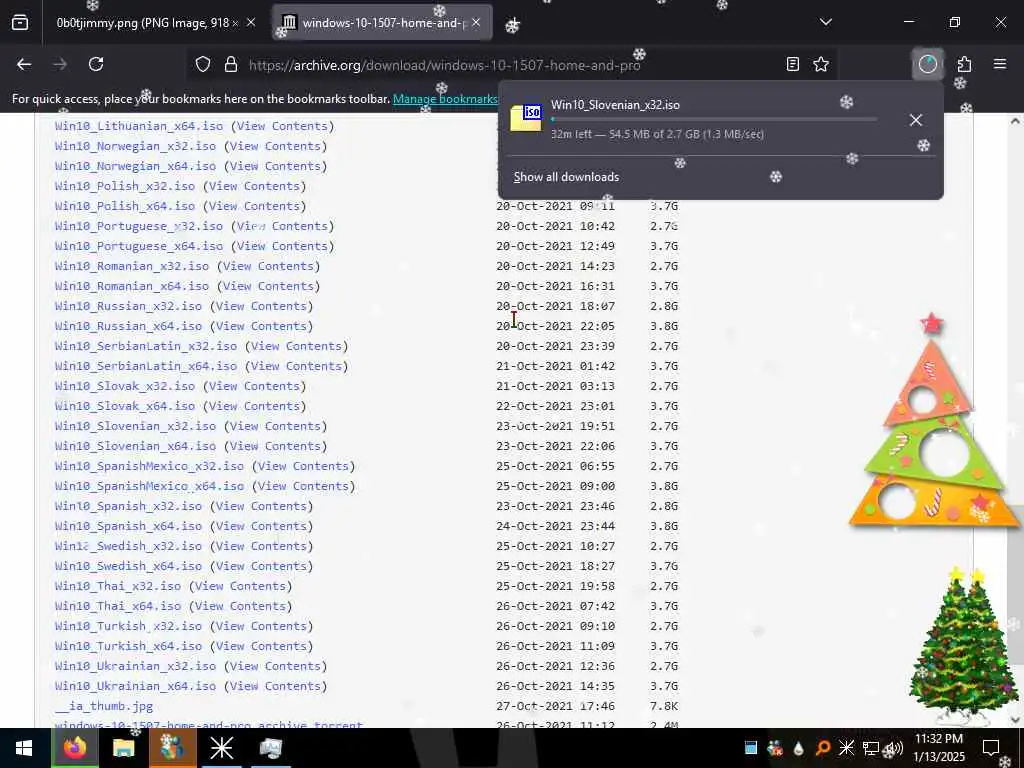The image size is (1024, 768).
Task: Open the Firefox application menu
Action: pyautogui.click(x=1000, y=64)
